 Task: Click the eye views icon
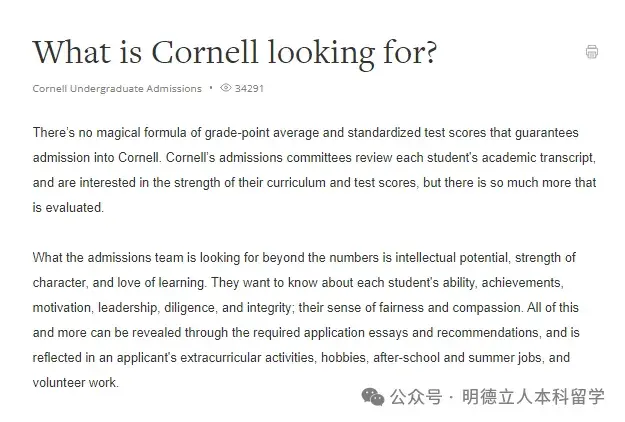point(225,88)
